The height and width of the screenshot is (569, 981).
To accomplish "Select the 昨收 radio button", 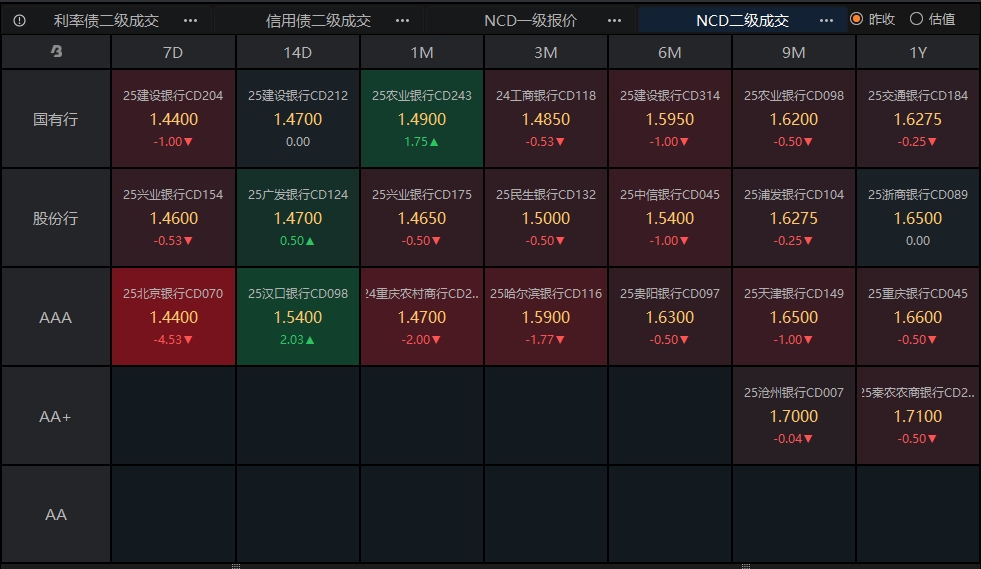I will [x=856, y=19].
